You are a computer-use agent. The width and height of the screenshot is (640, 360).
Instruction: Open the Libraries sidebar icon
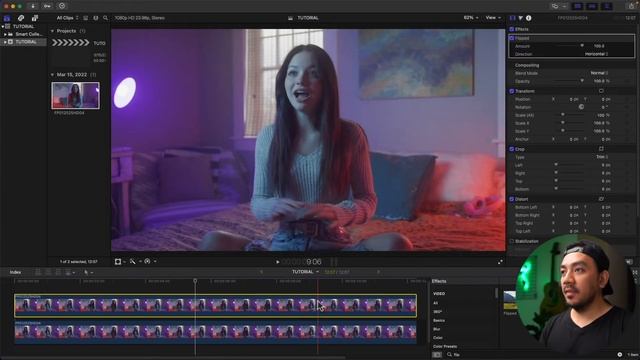(x=7, y=18)
